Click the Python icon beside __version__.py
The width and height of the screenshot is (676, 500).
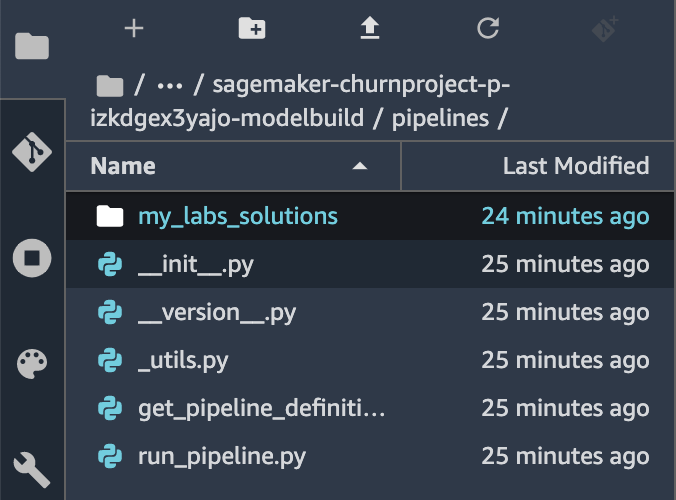tap(110, 312)
